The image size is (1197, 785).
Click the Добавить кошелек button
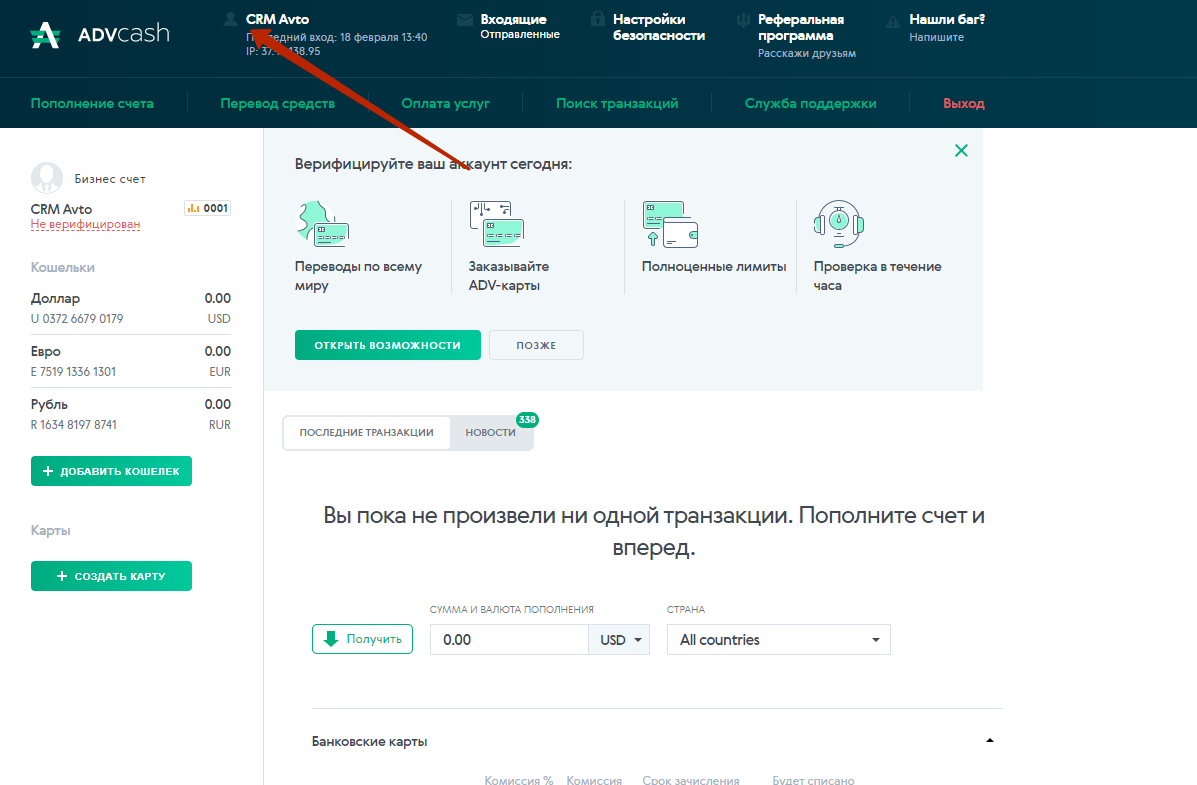pos(111,471)
